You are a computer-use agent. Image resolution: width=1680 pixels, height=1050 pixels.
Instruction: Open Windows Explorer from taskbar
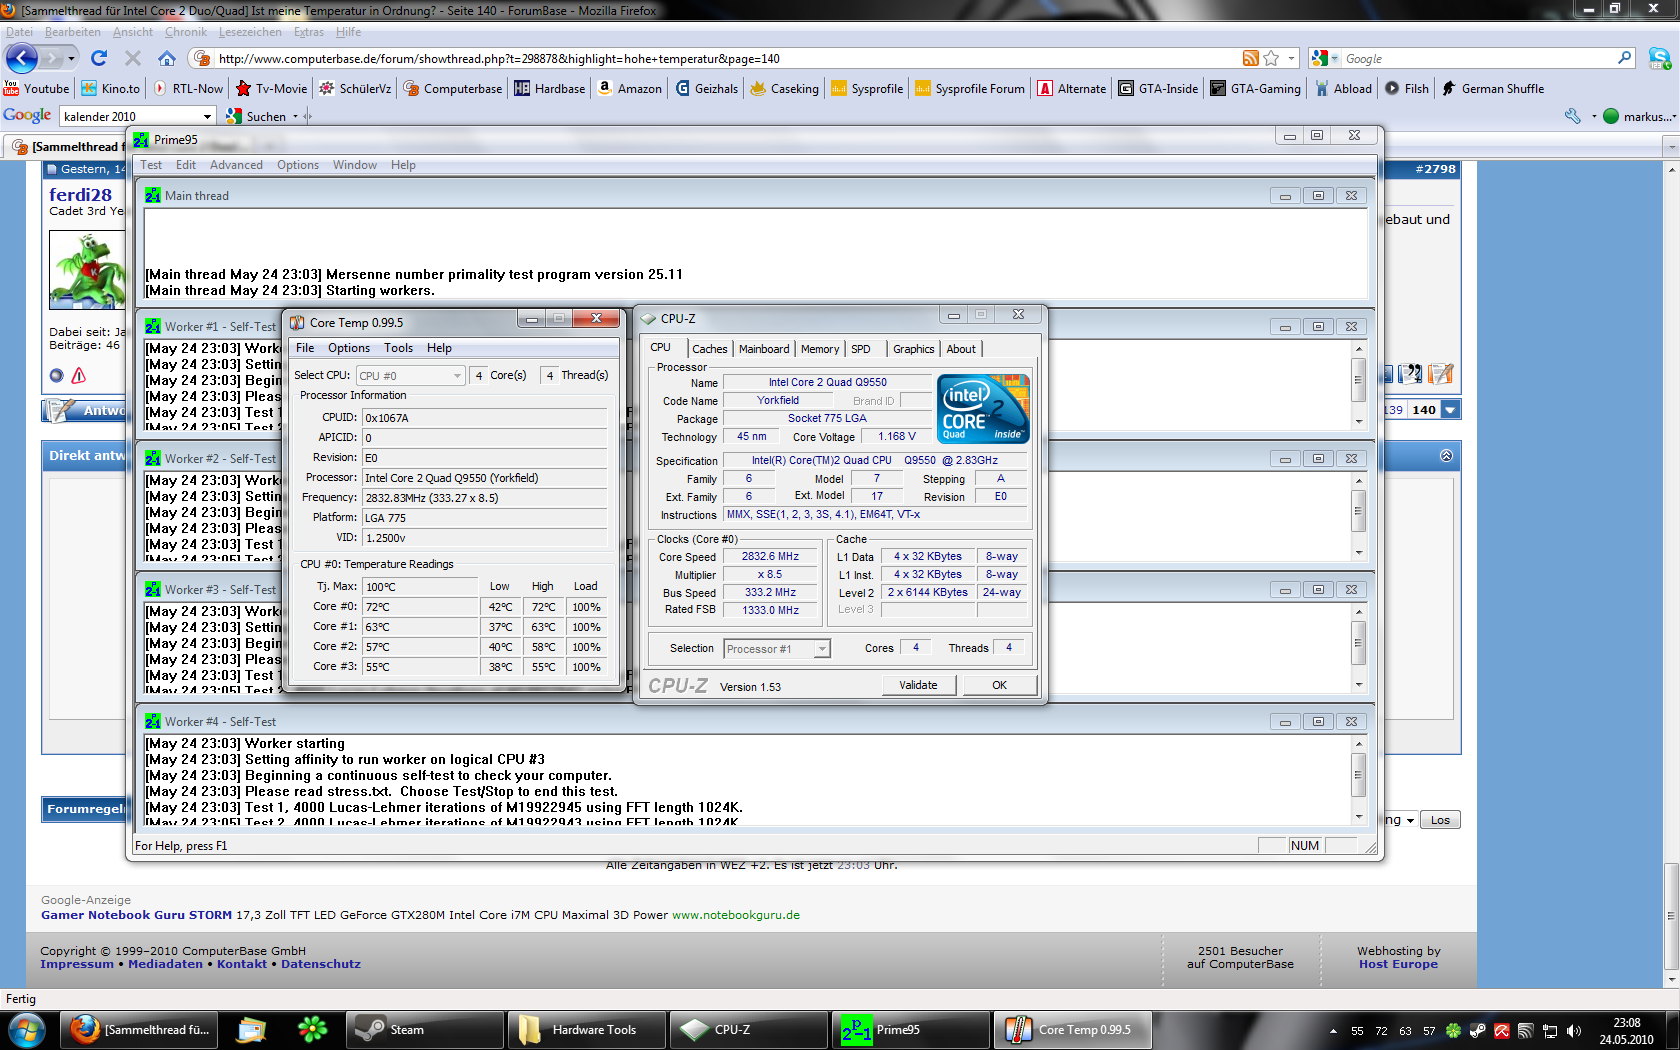pyautogui.click(x=251, y=1029)
